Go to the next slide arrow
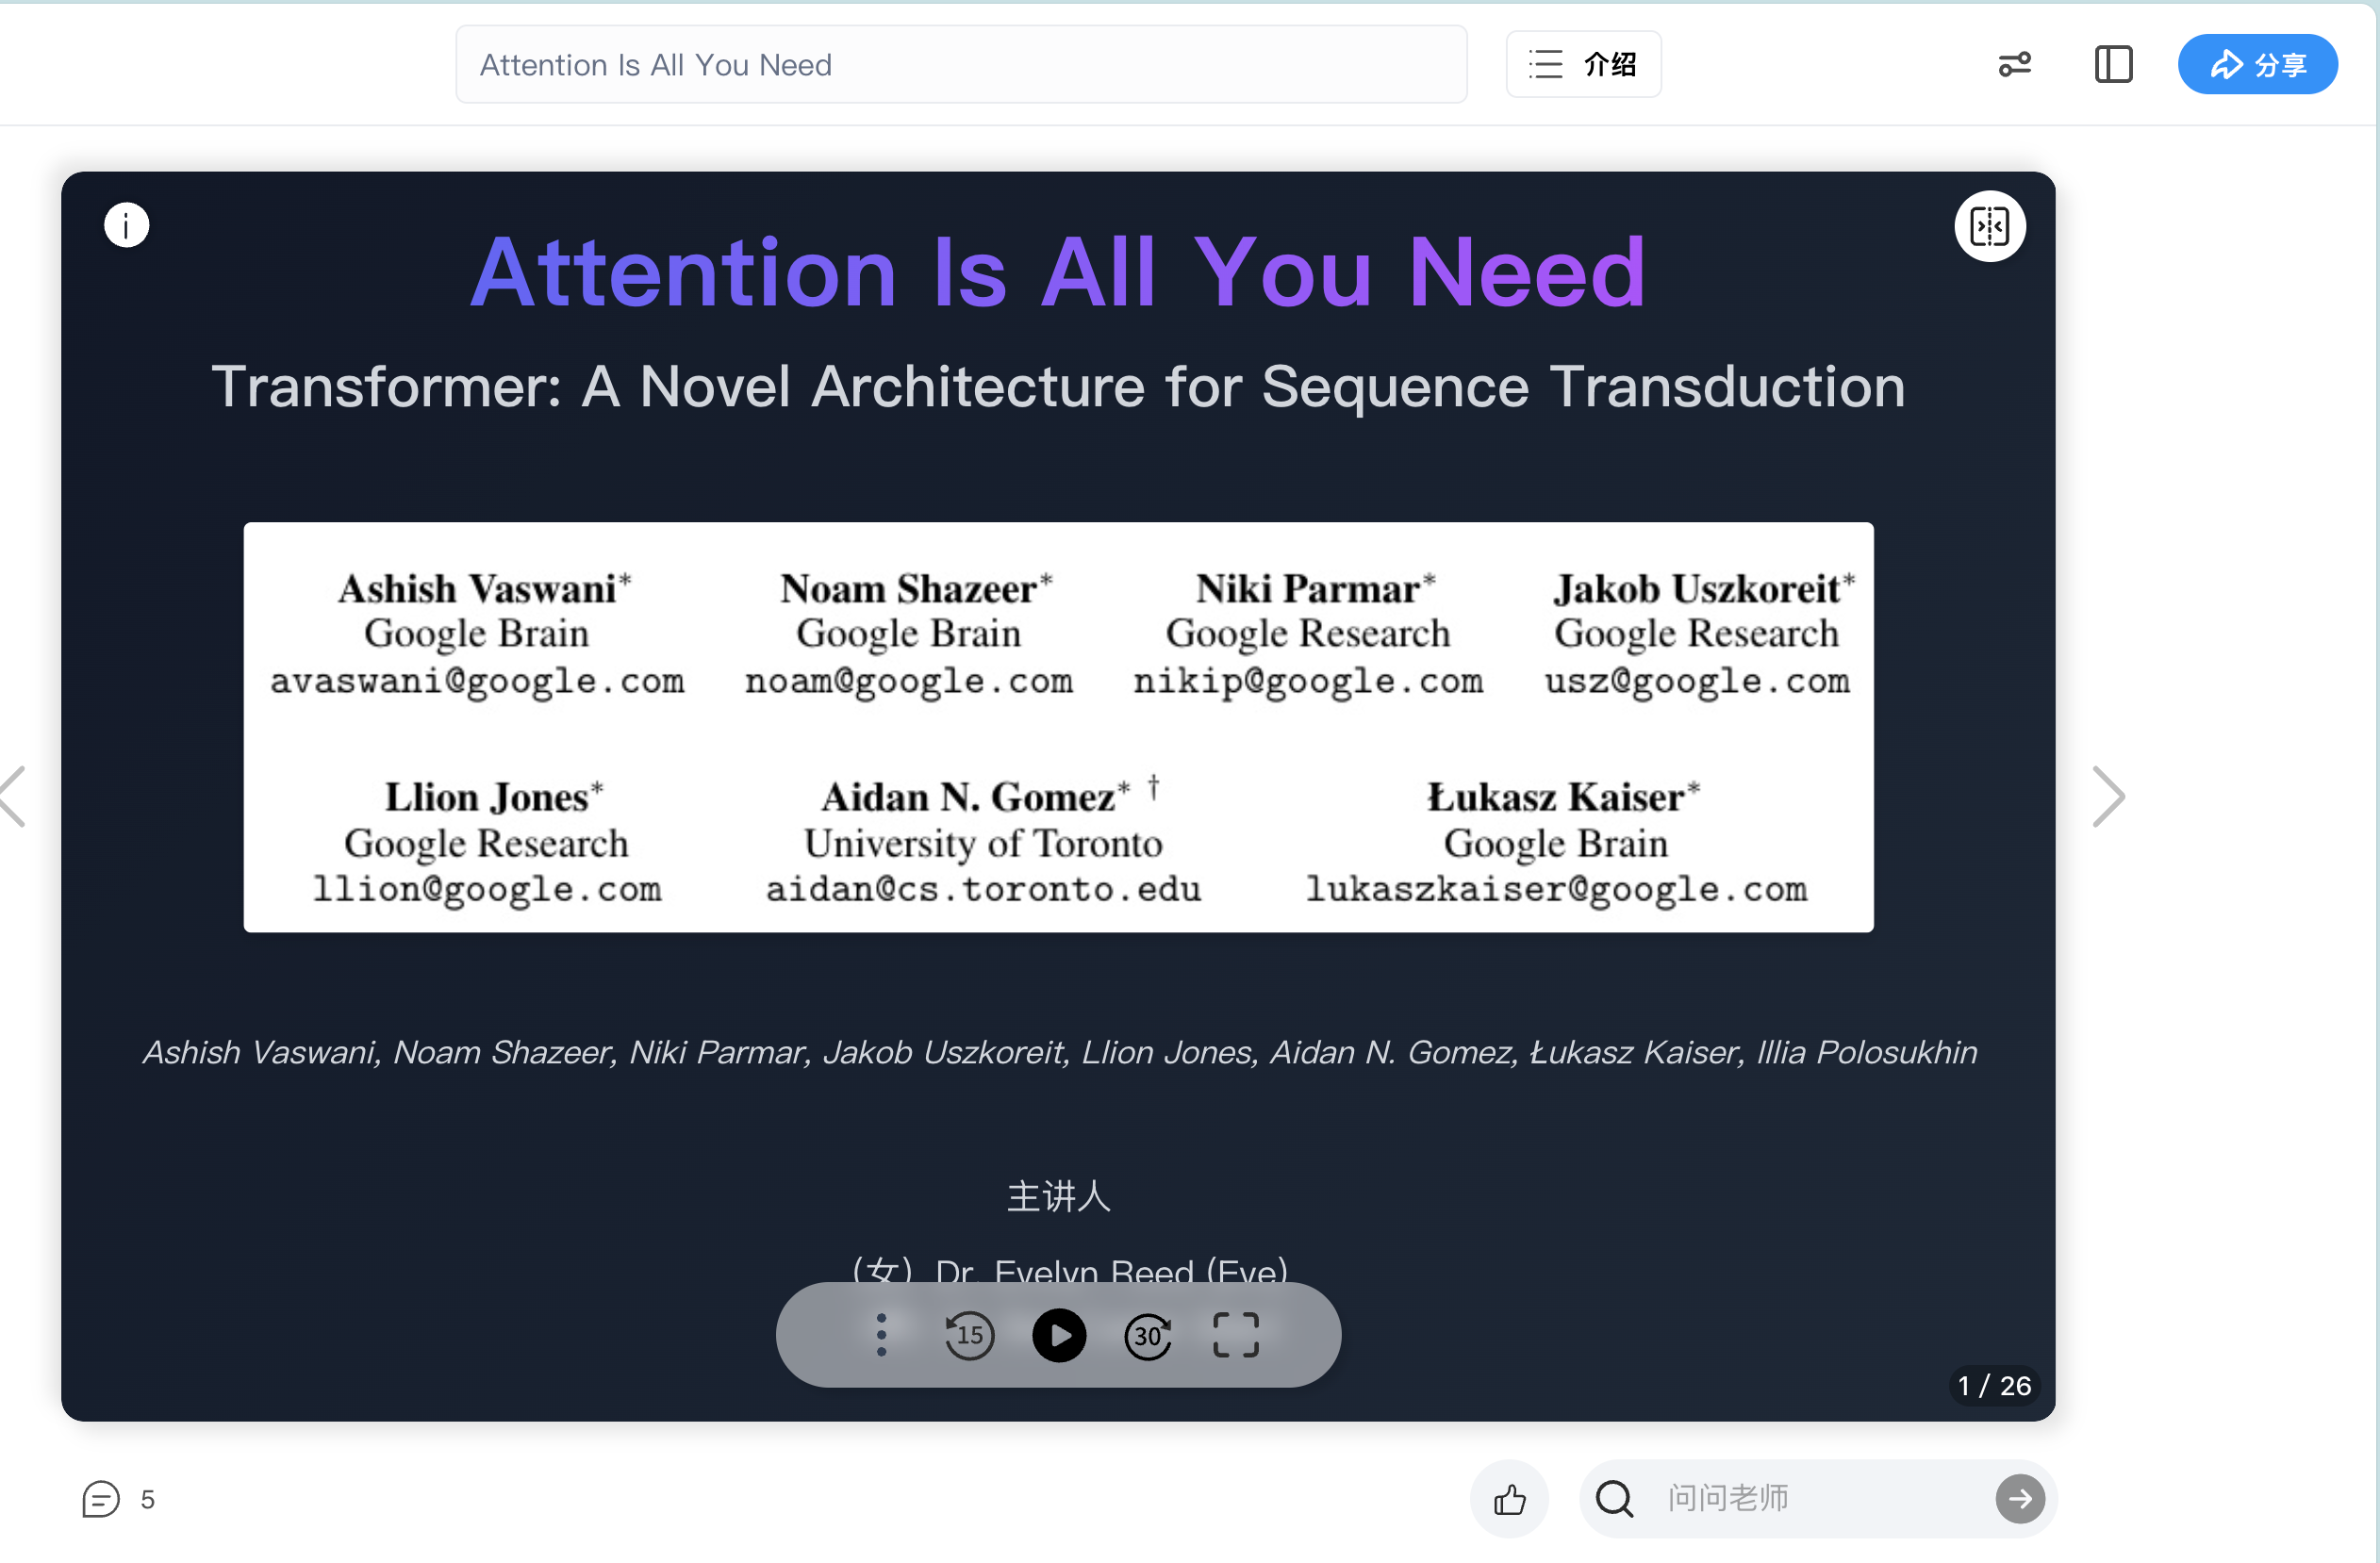The width and height of the screenshot is (2380, 1563). pyautogui.click(x=2107, y=797)
